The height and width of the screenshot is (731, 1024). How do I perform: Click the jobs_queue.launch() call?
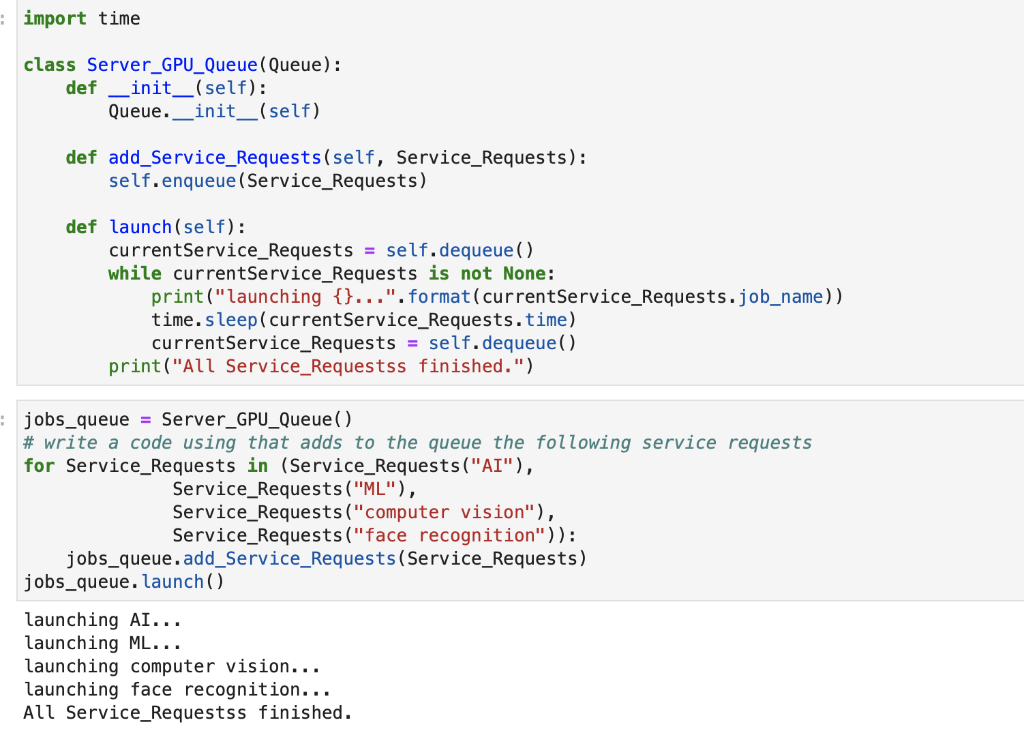tap(120, 581)
